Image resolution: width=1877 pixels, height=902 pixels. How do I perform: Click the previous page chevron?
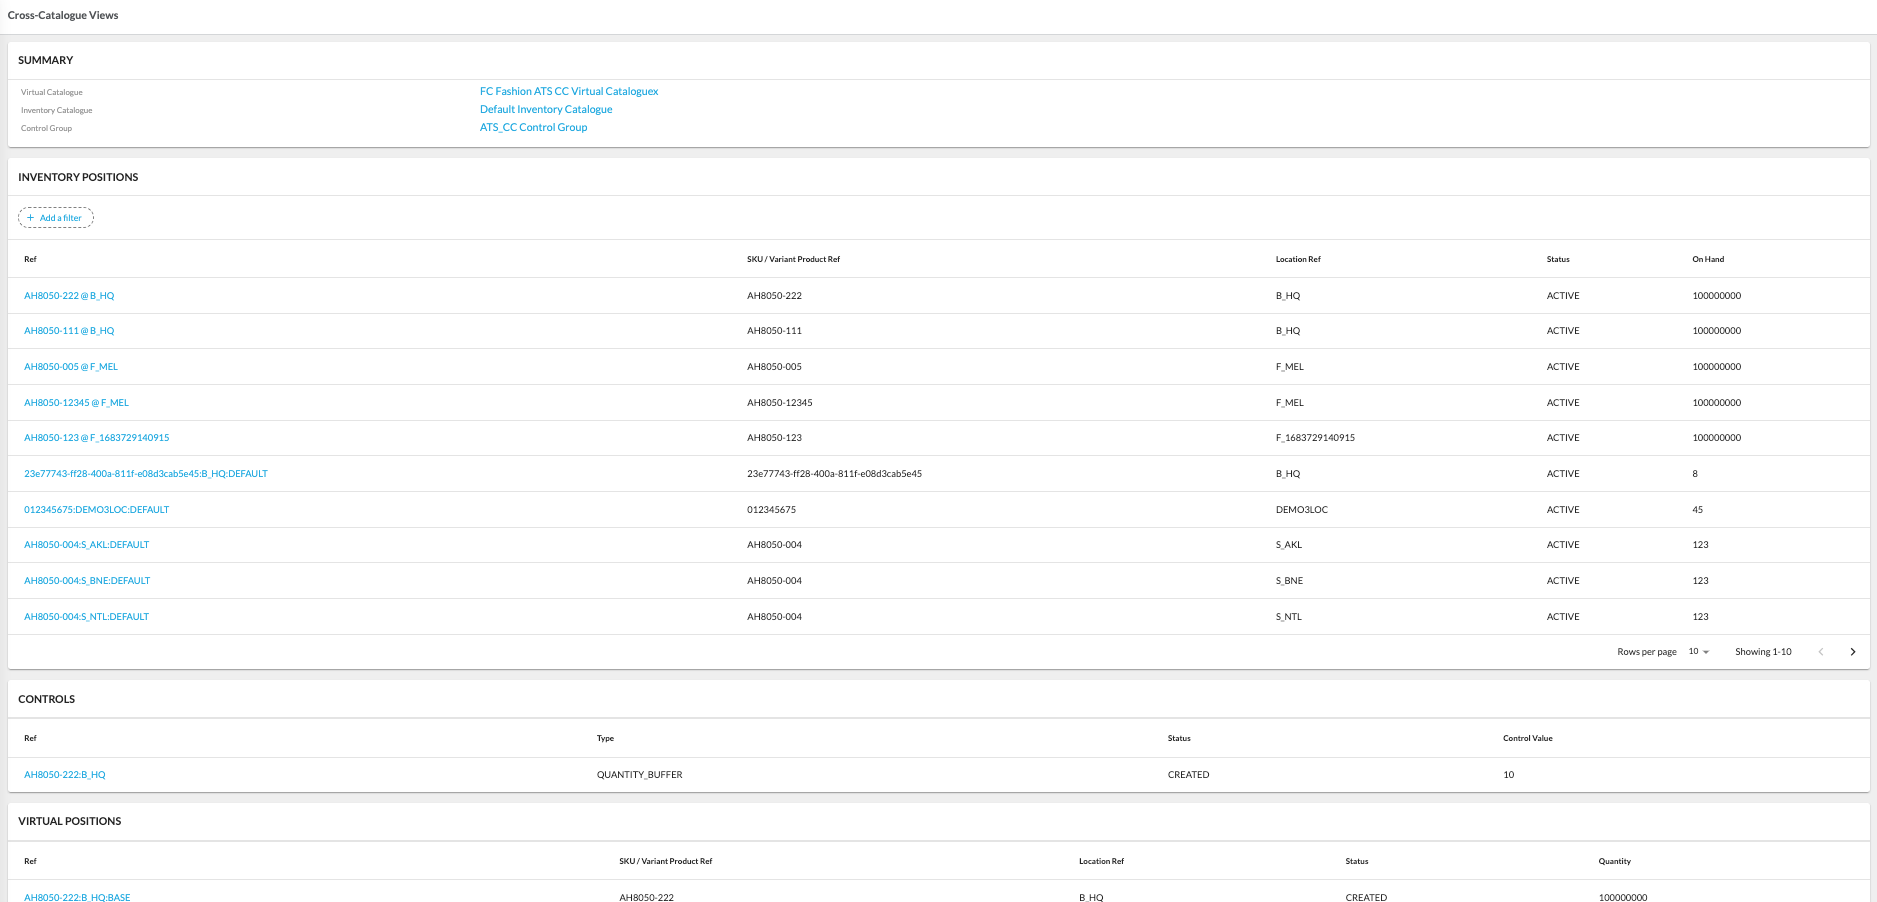(1820, 651)
